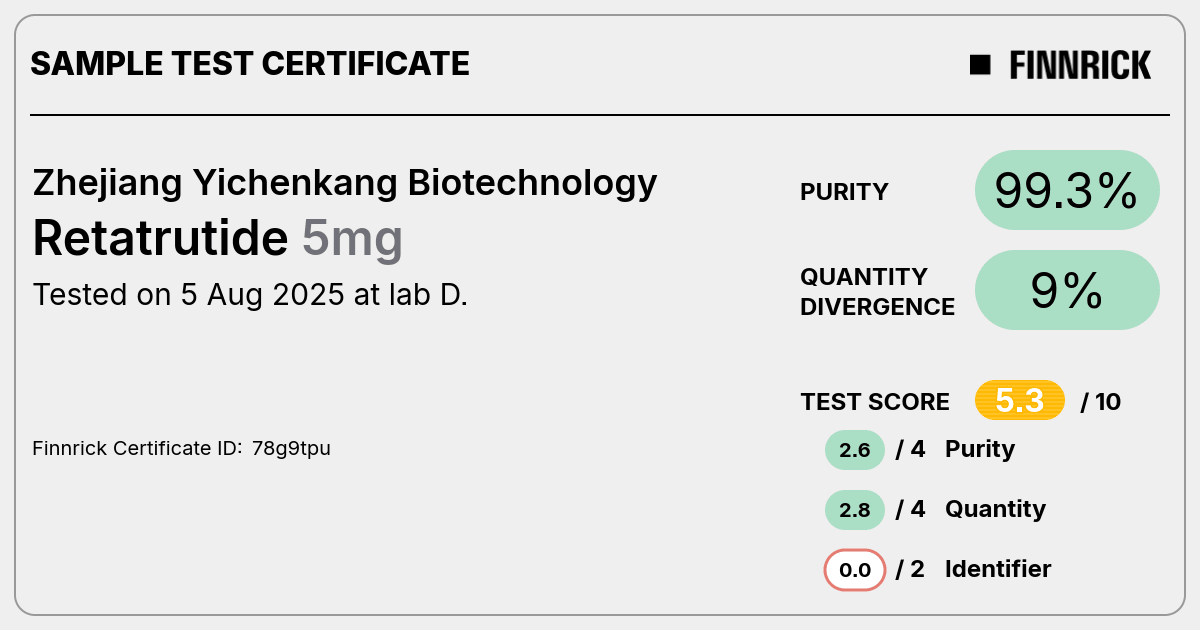Click the grey 5mg dosage label
1200x630 pixels.
tap(352, 240)
